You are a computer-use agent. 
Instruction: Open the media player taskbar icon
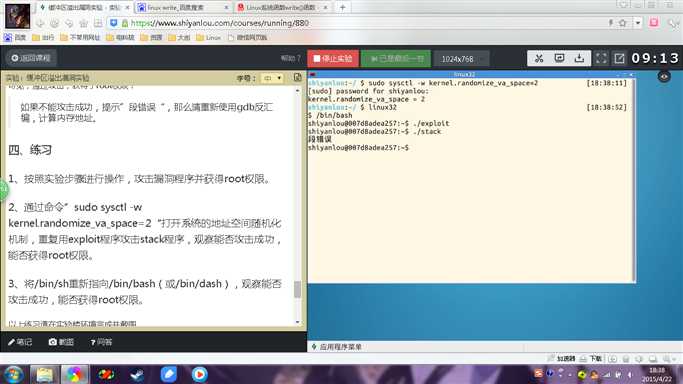point(199,374)
